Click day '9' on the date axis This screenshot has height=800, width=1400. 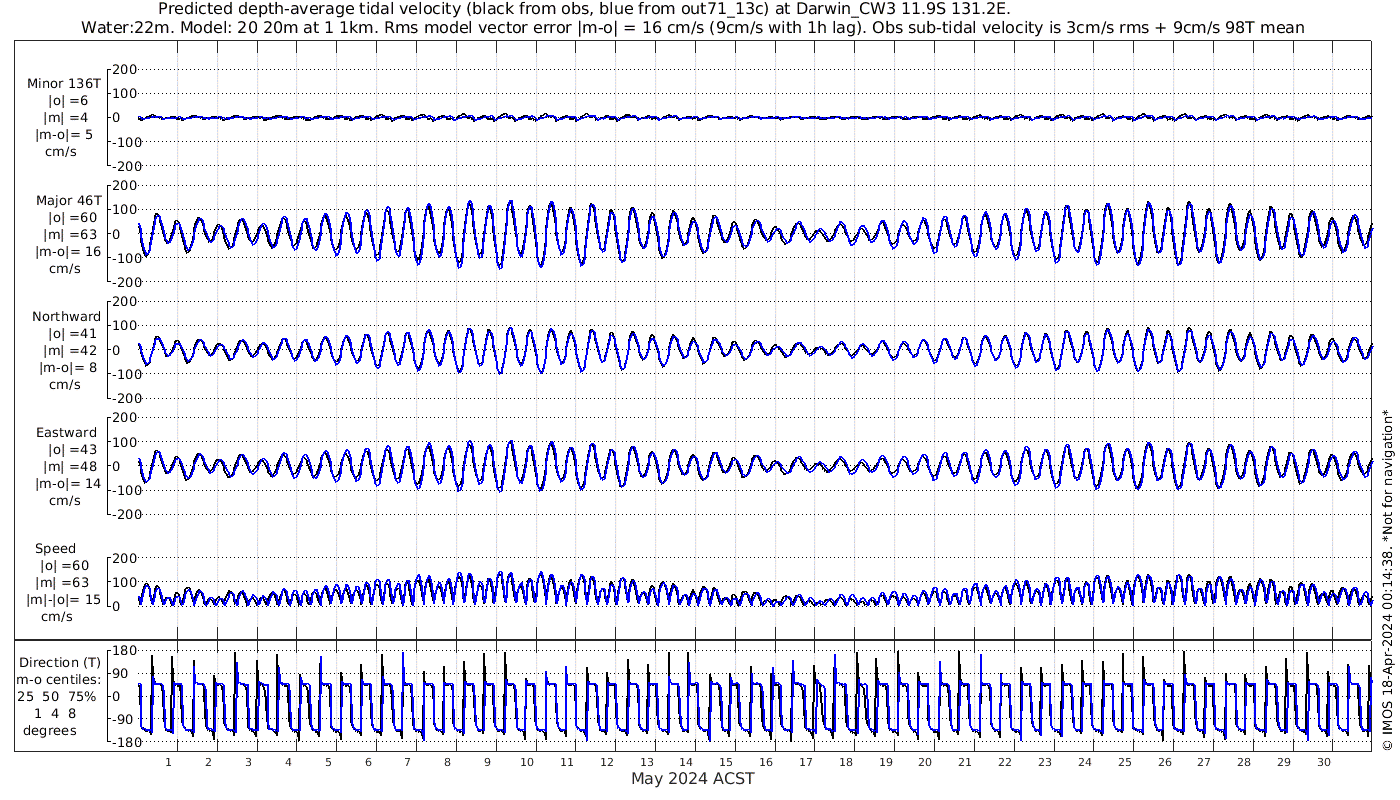pos(487,762)
